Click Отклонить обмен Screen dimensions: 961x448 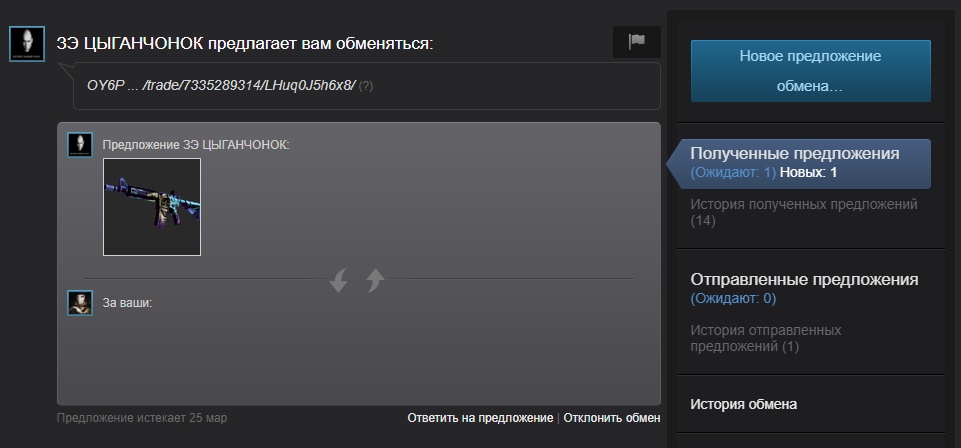(x=612, y=418)
